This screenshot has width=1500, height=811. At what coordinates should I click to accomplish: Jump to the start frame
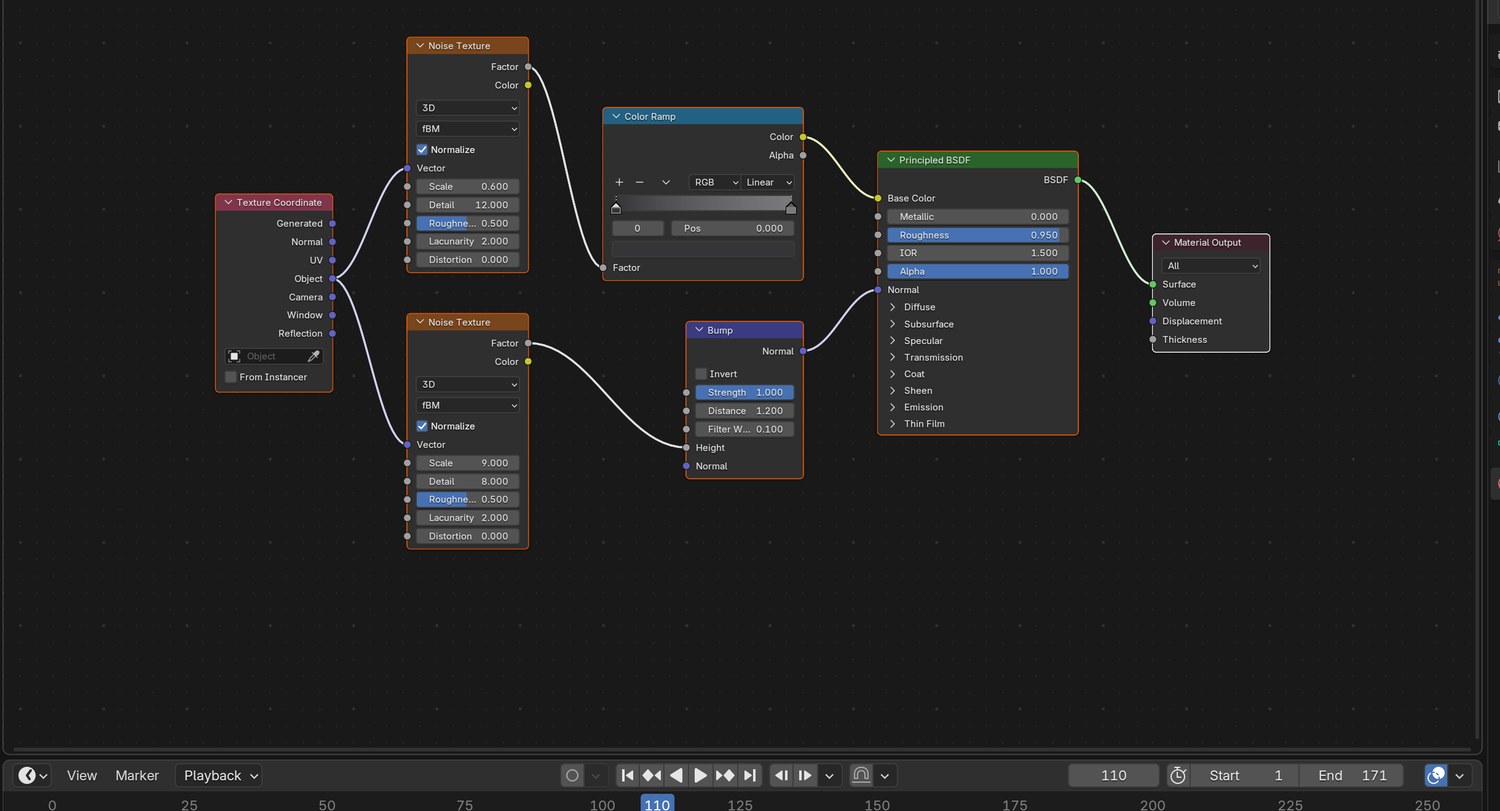click(x=627, y=775)
